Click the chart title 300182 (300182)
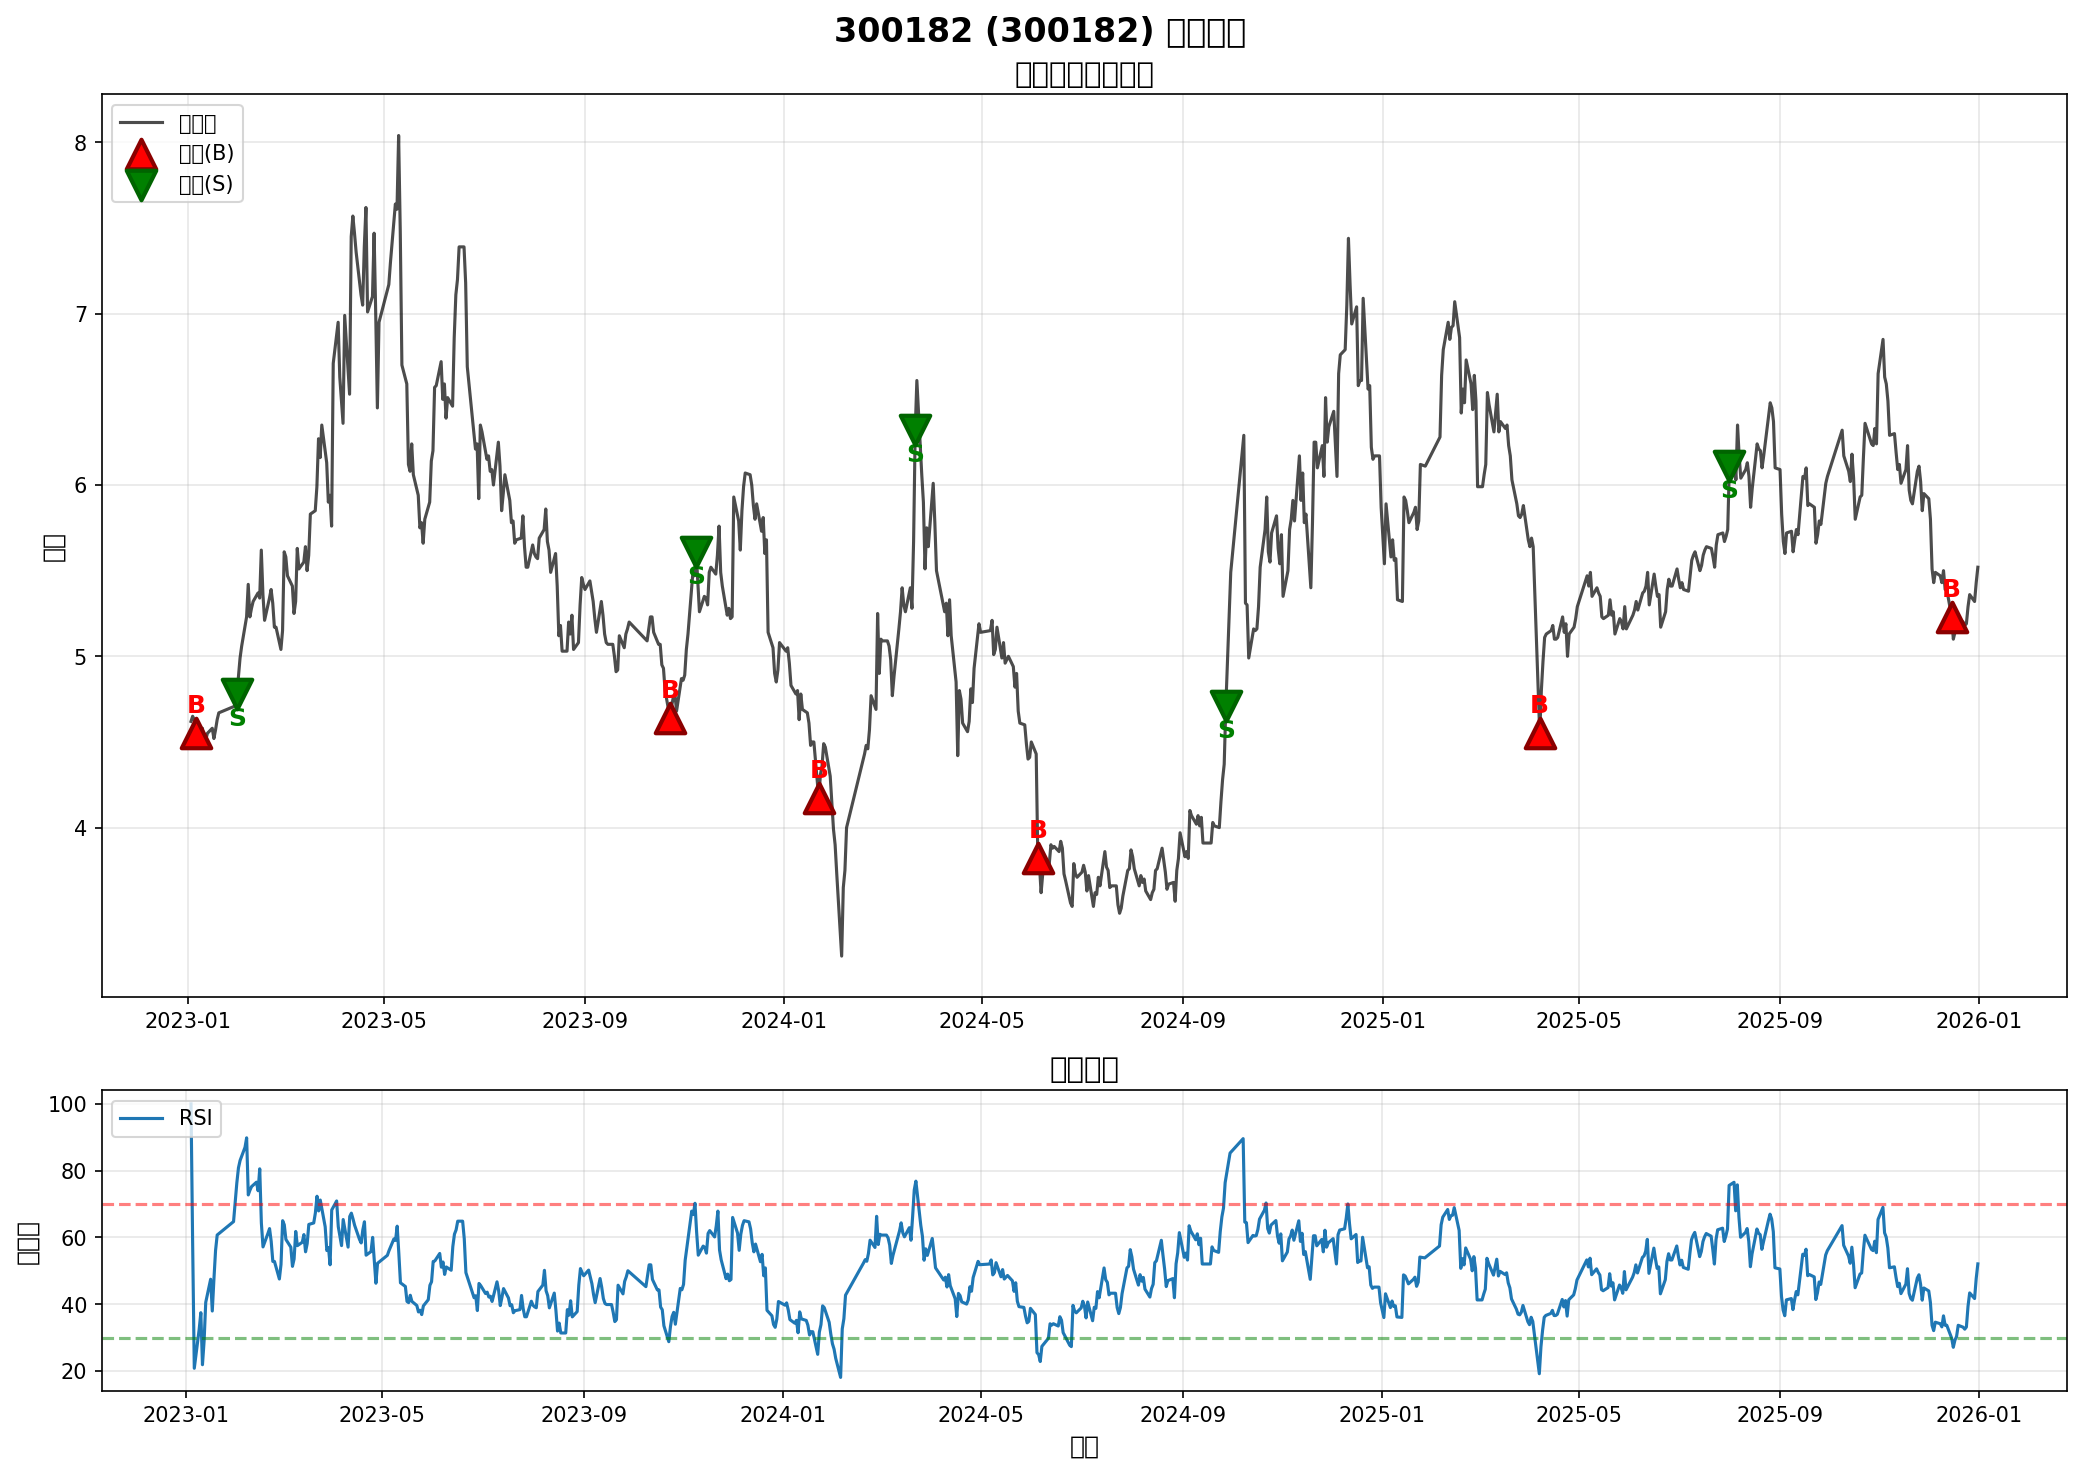The height and width of the screenshot is (1473, 2082). pyautogui.click(x=1039, y=31)
